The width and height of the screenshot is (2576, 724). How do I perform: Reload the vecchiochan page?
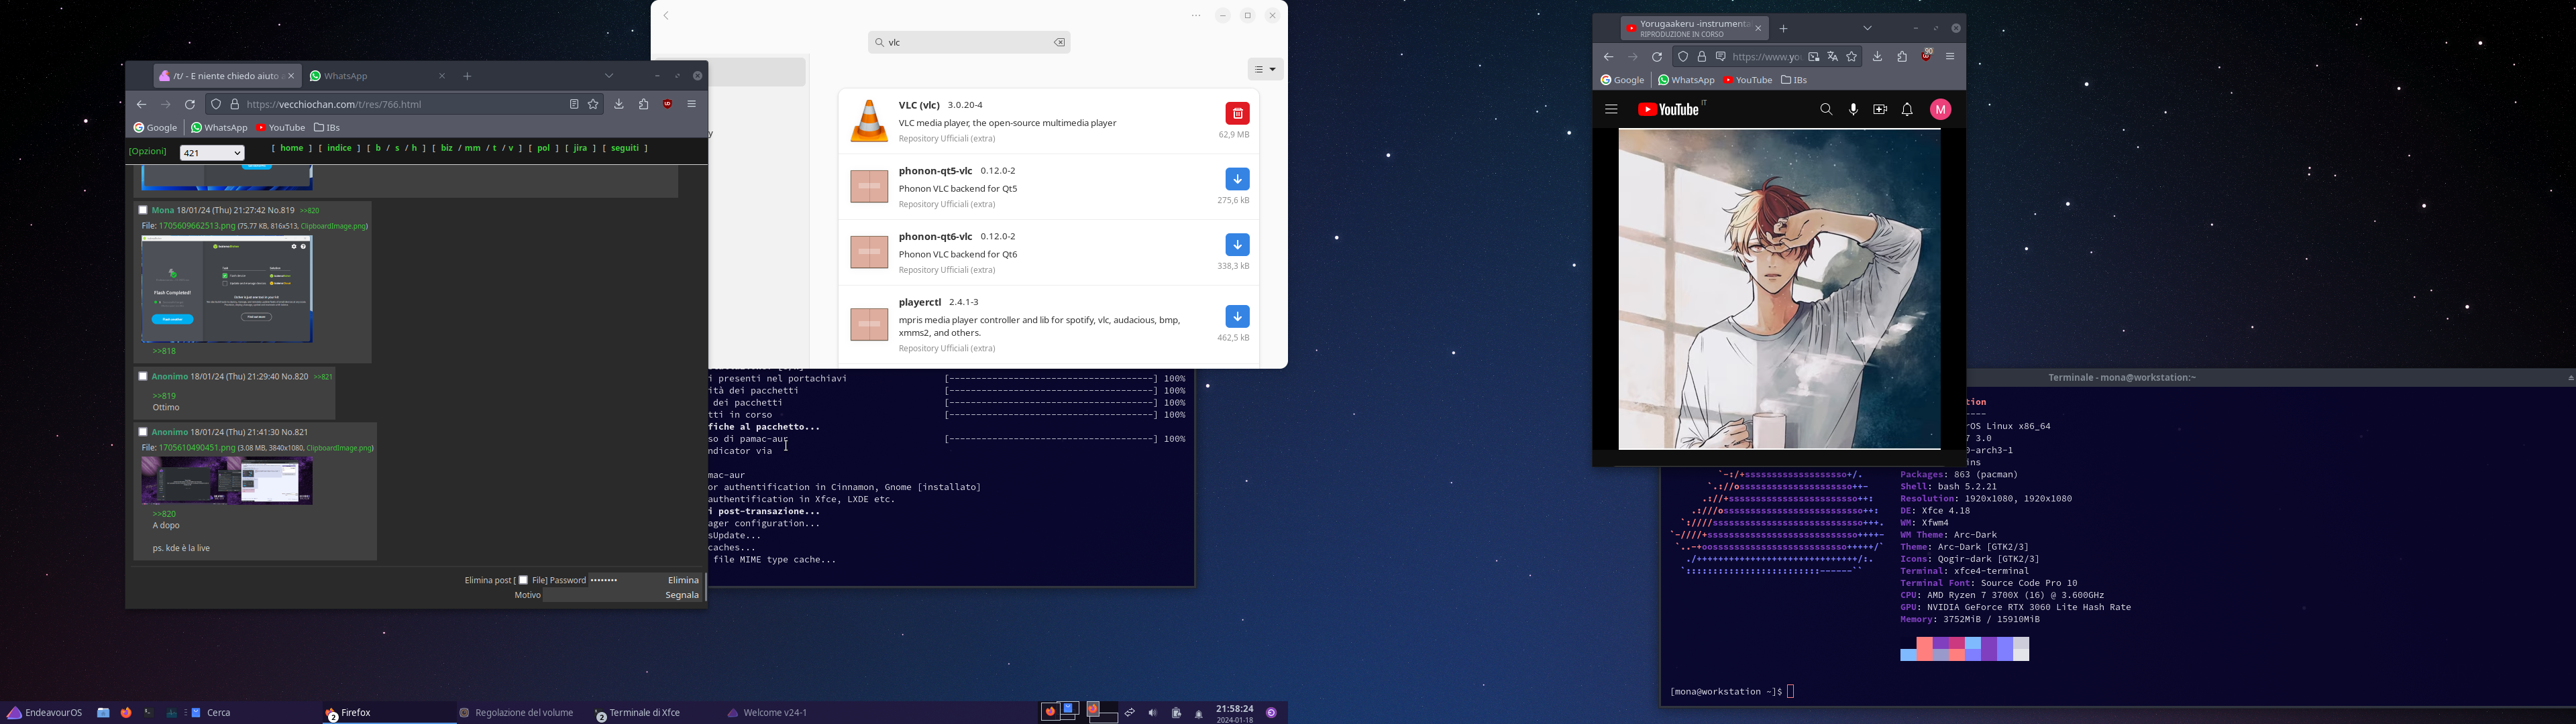(x=190, y=105)
